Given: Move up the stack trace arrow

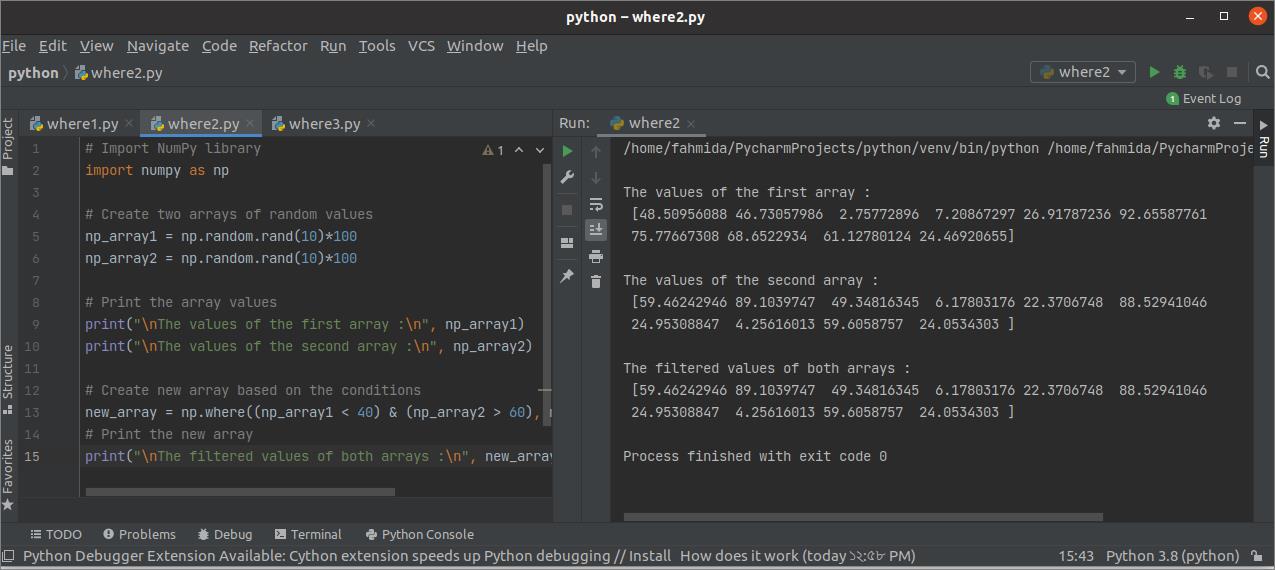Looking at the screenshot, I should click(x=596, y=151).
